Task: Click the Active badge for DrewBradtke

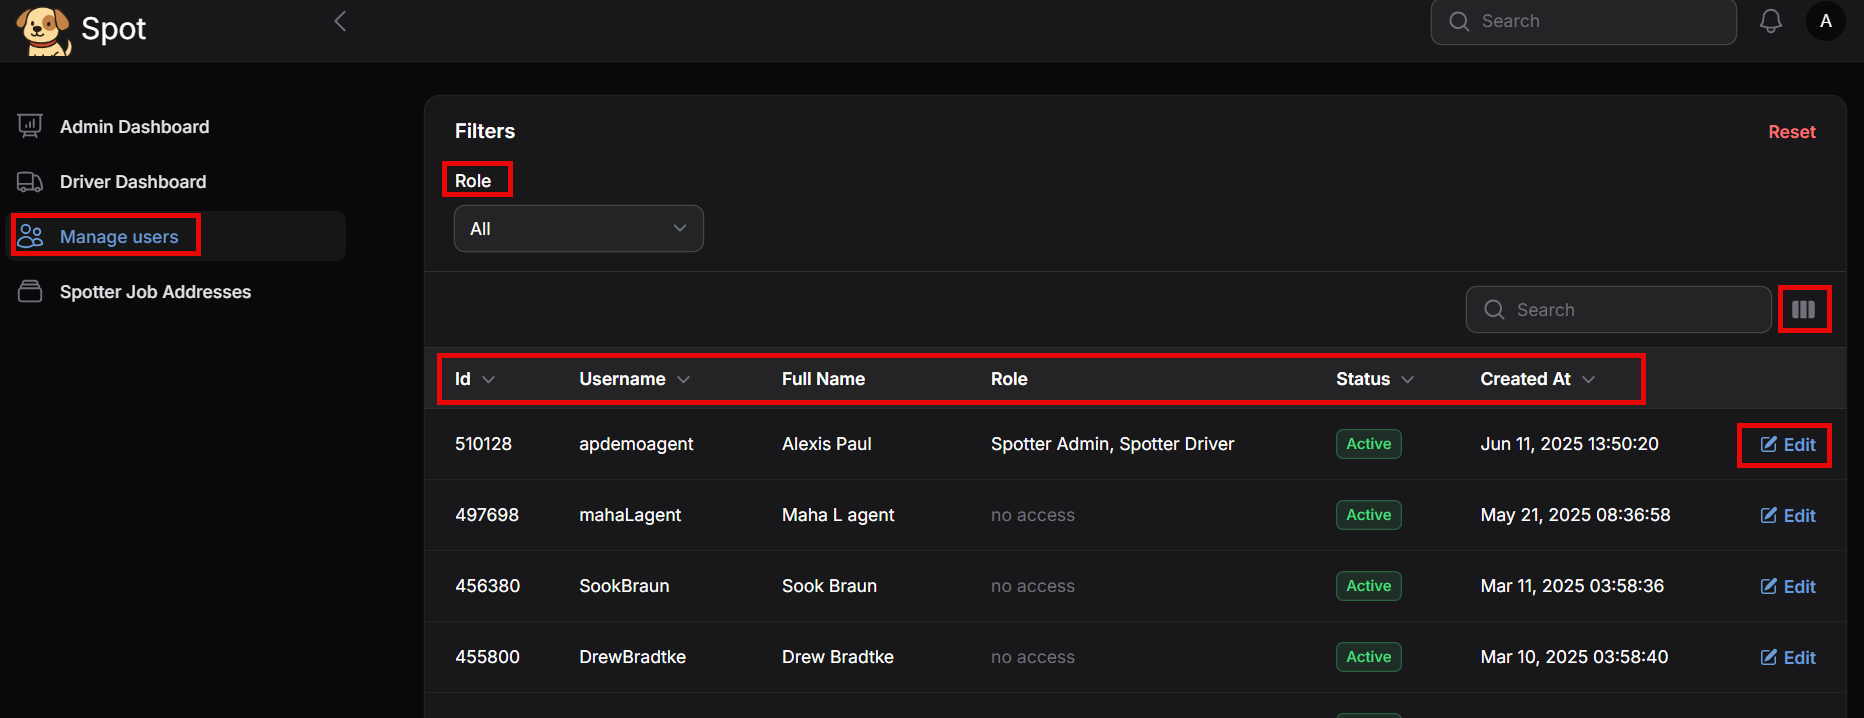Action: 1369,657
